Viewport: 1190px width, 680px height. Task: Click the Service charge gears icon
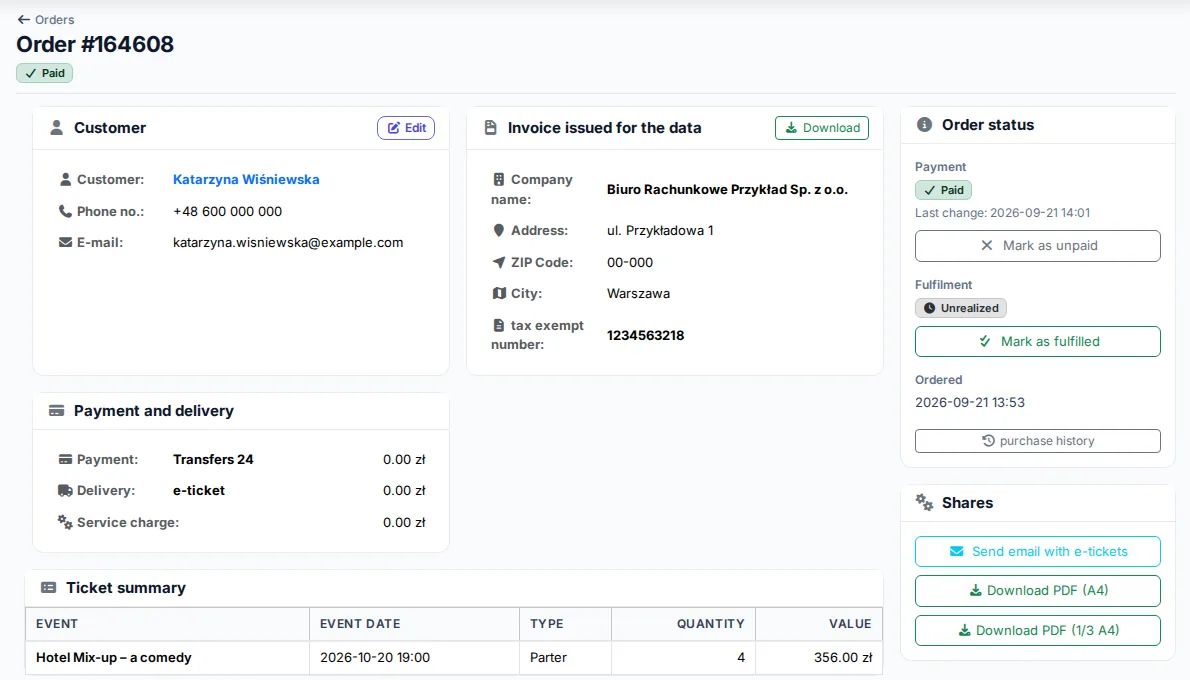[65, 522]
